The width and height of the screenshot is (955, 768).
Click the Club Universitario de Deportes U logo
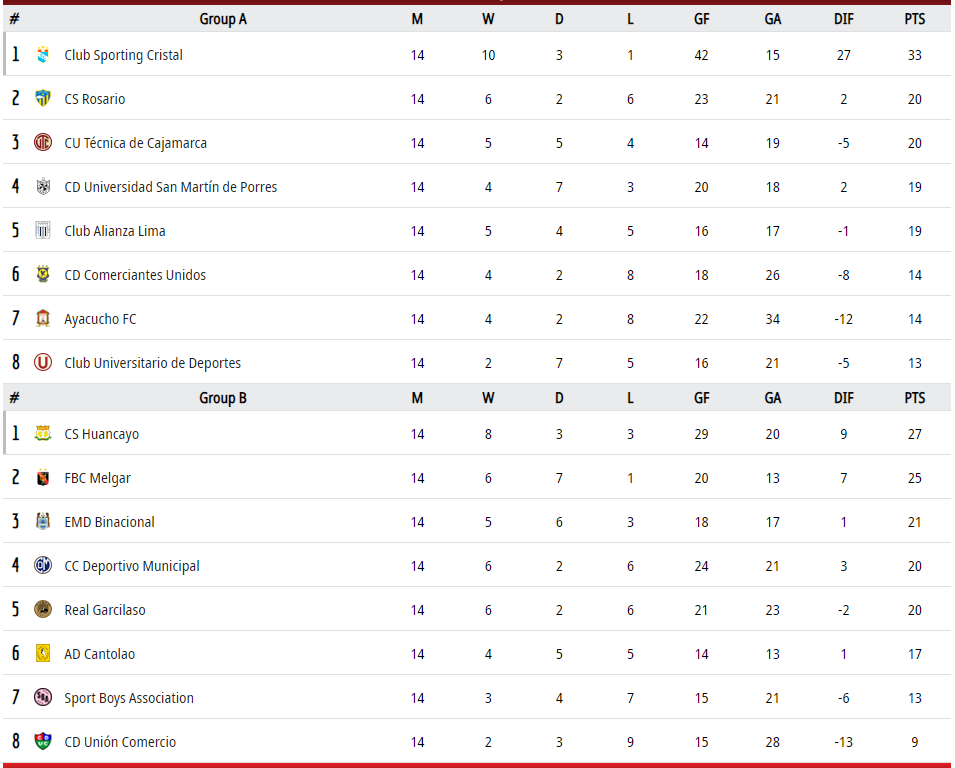click(x=43, y=362)
